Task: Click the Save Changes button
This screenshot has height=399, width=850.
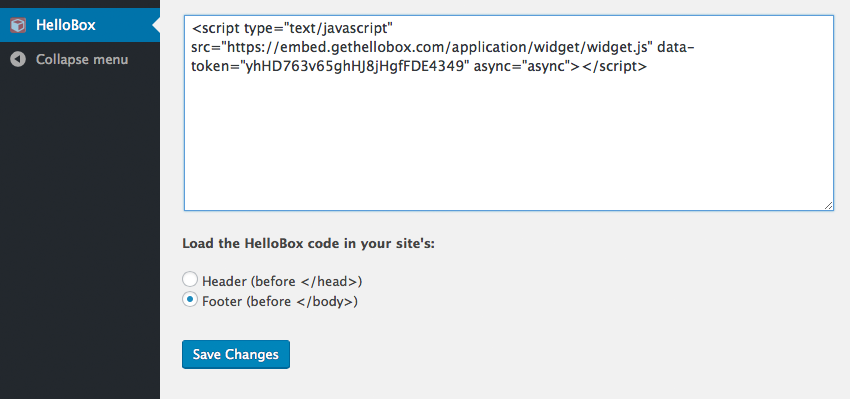Action: tap(236, 355)
